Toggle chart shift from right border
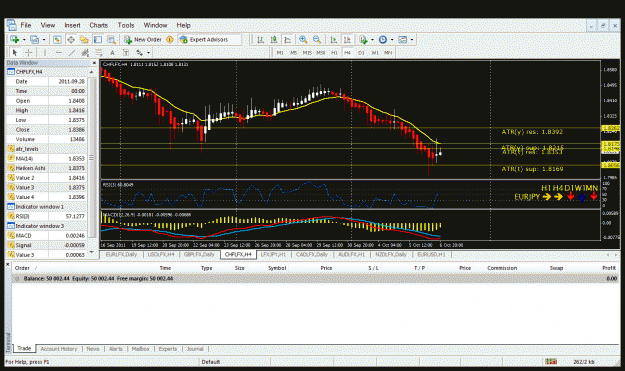This screenshot has height=371, width=625. coord(347,39)
